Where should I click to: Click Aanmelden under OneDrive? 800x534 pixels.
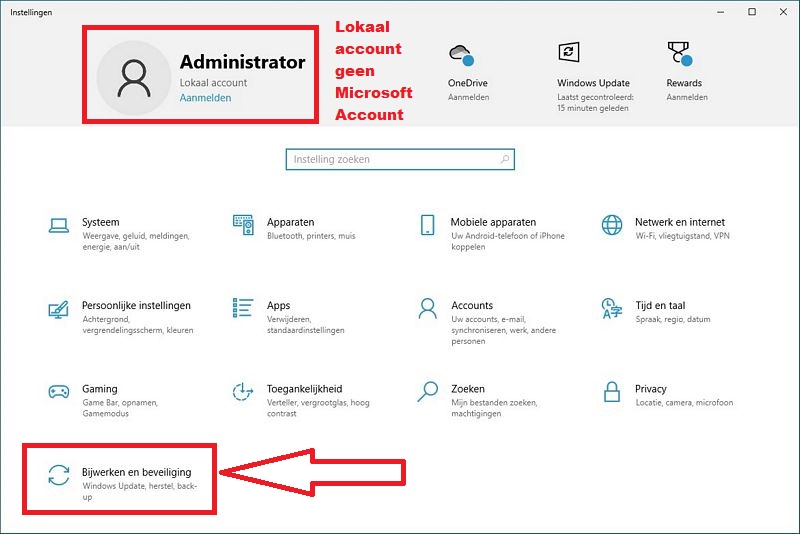click(x=467, y=97)
